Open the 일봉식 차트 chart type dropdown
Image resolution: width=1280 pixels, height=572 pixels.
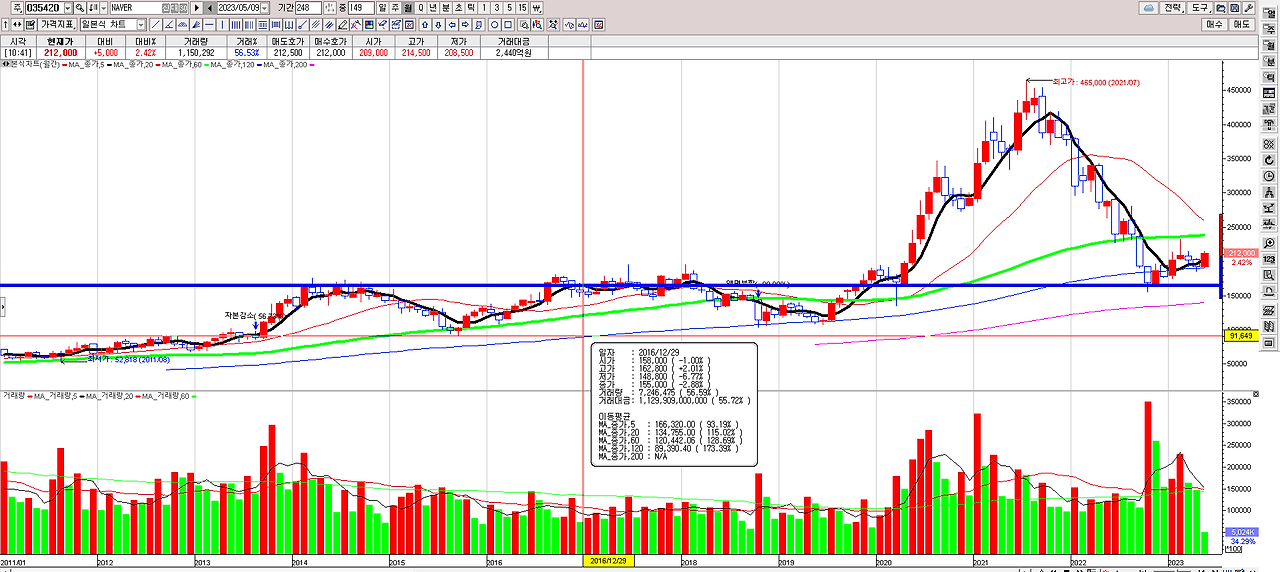point(141,24)
